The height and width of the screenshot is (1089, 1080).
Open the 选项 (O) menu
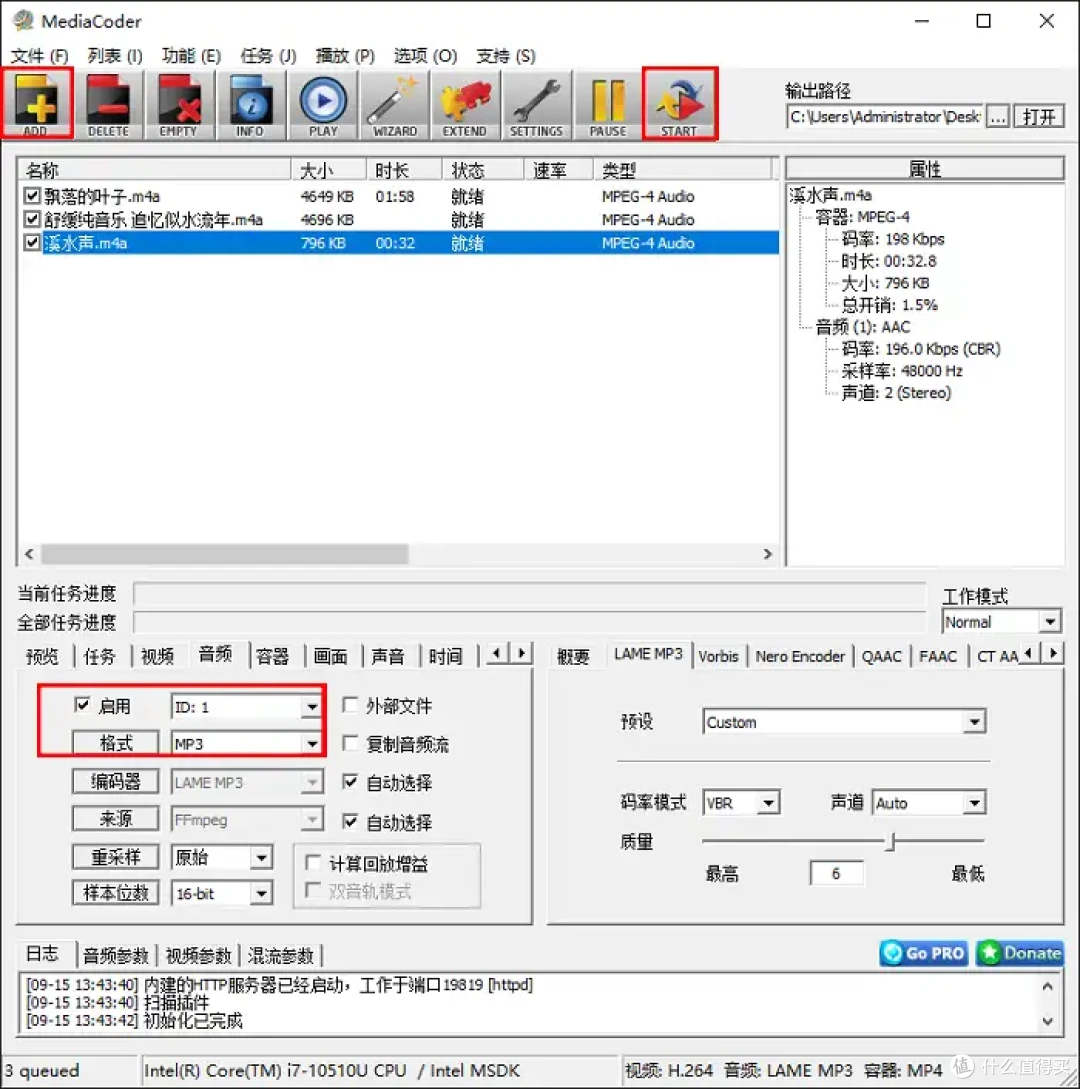point(425,56)
